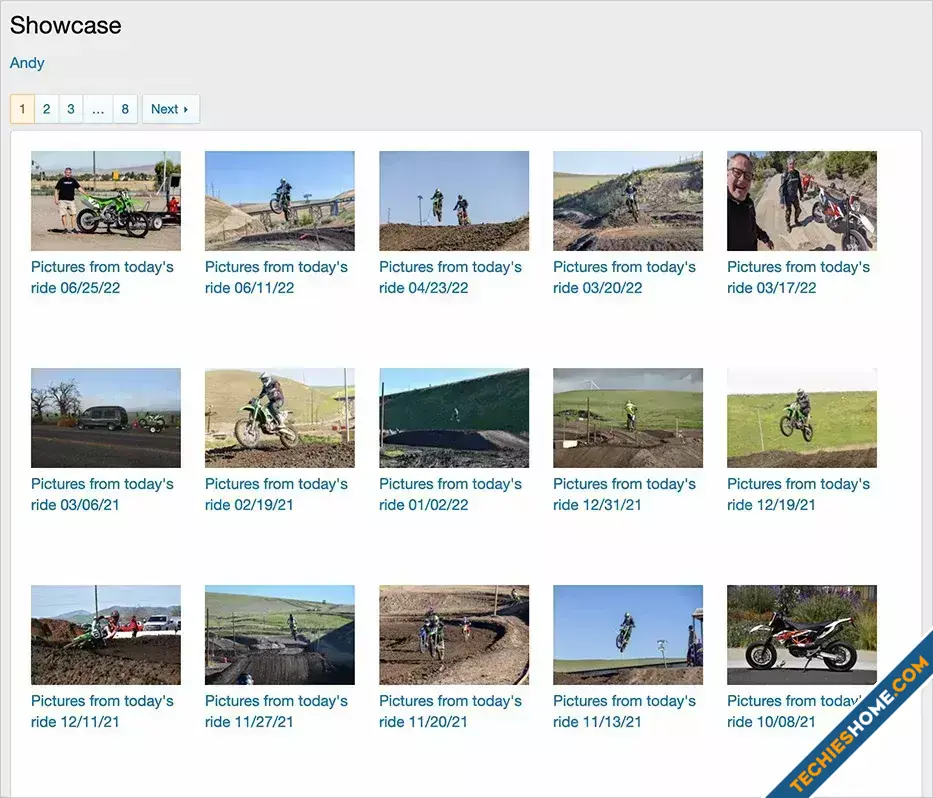The width and height of the screenshot is (933, 798).
Task: Go to page 2 of the showcase
Action: [46, 109]
